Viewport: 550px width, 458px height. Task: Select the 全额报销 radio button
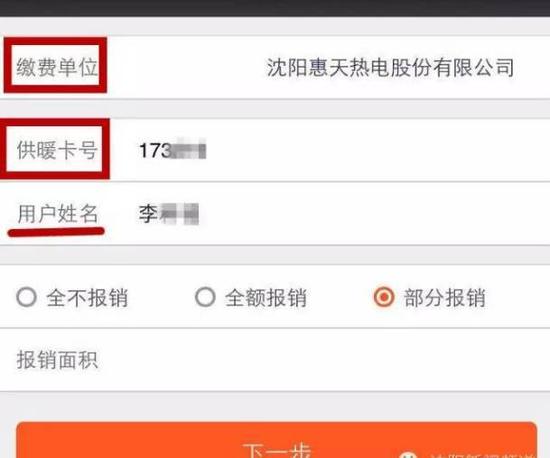click(205, 297)
